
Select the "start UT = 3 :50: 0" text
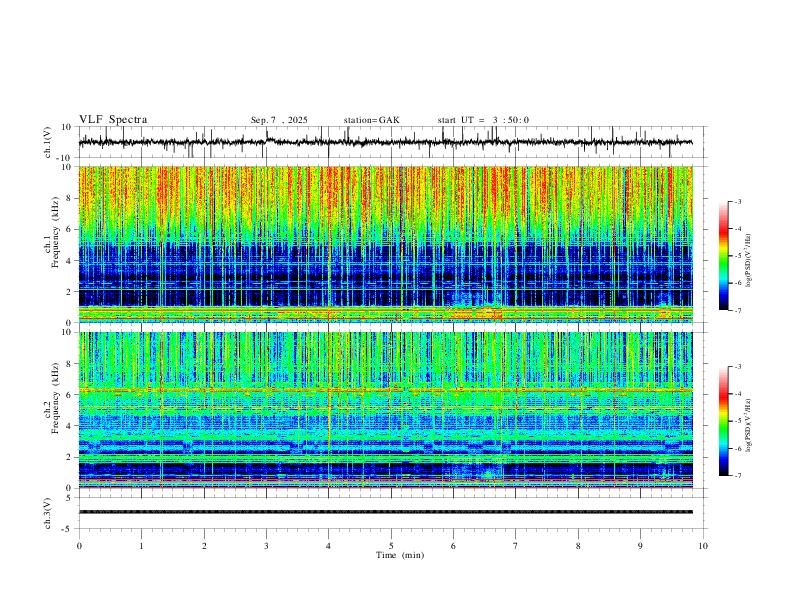point(483,120)
